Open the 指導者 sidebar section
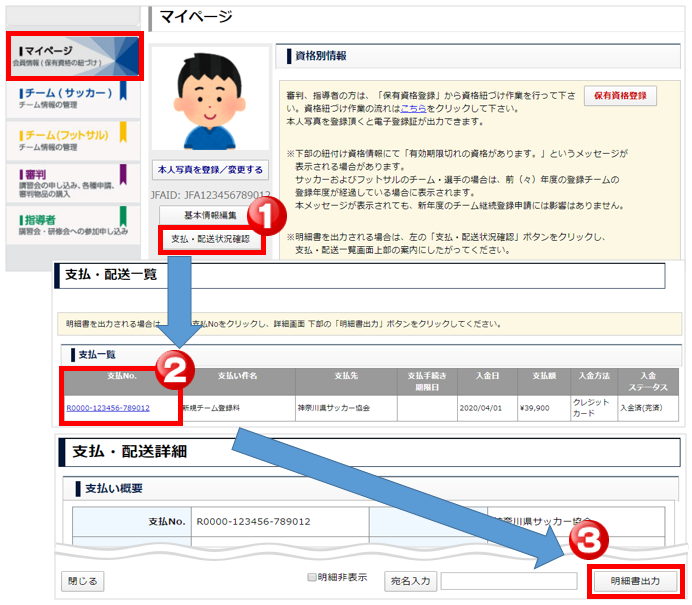Image resolution: width=692 pixels, height=605 pixels. pos(66,223)
